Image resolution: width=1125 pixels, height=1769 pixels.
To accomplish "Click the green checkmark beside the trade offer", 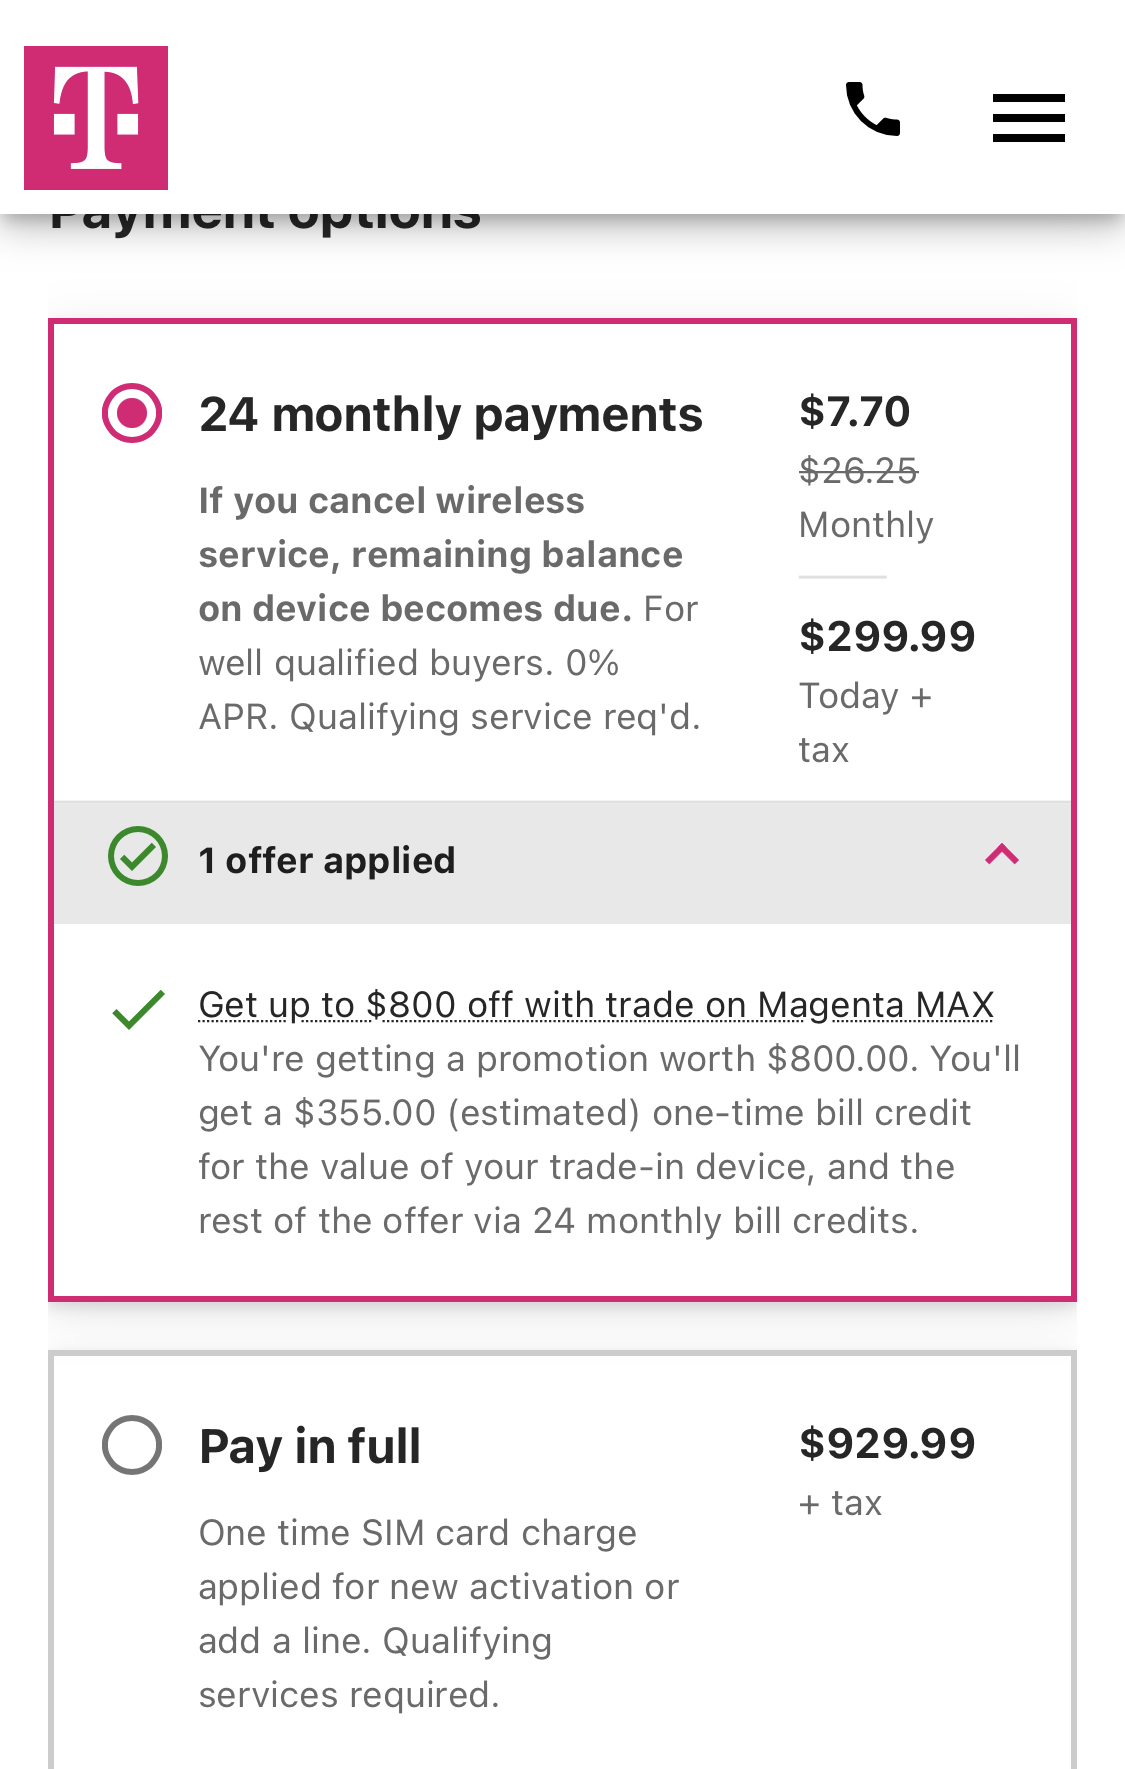I will [x=139, y=1009].
